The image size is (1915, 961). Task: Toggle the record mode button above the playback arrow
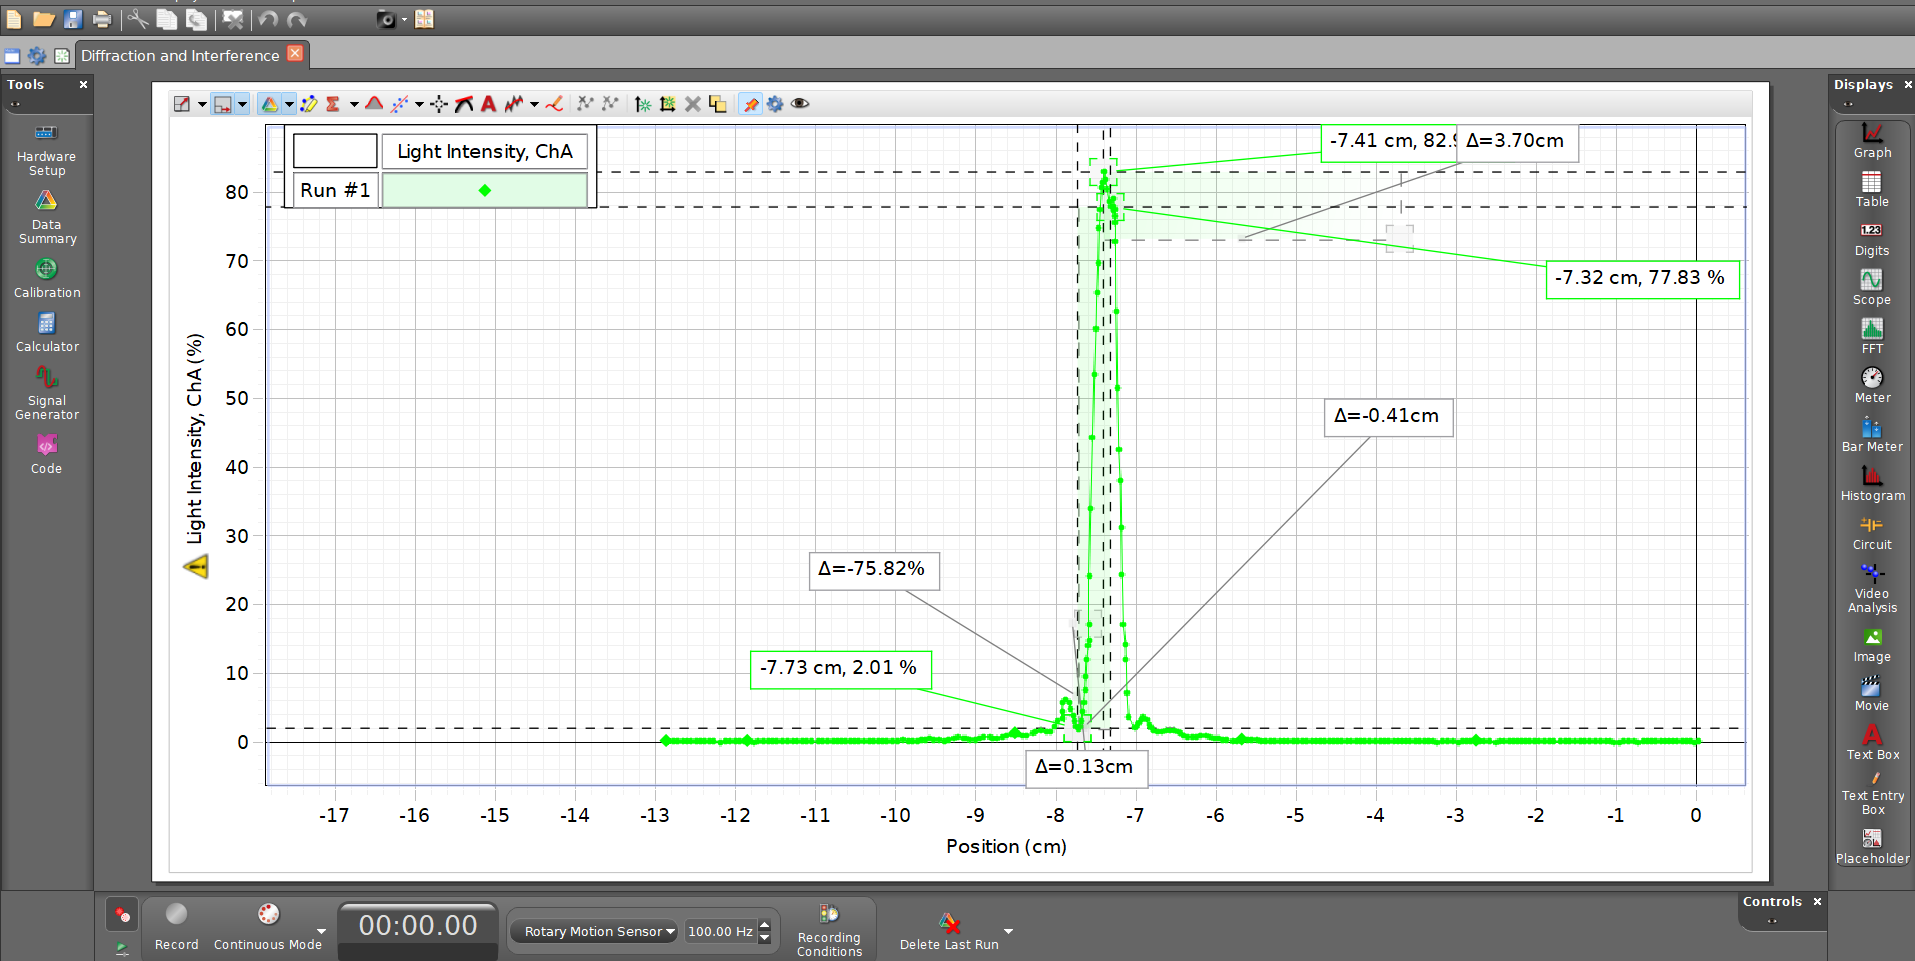pos(122,914)
